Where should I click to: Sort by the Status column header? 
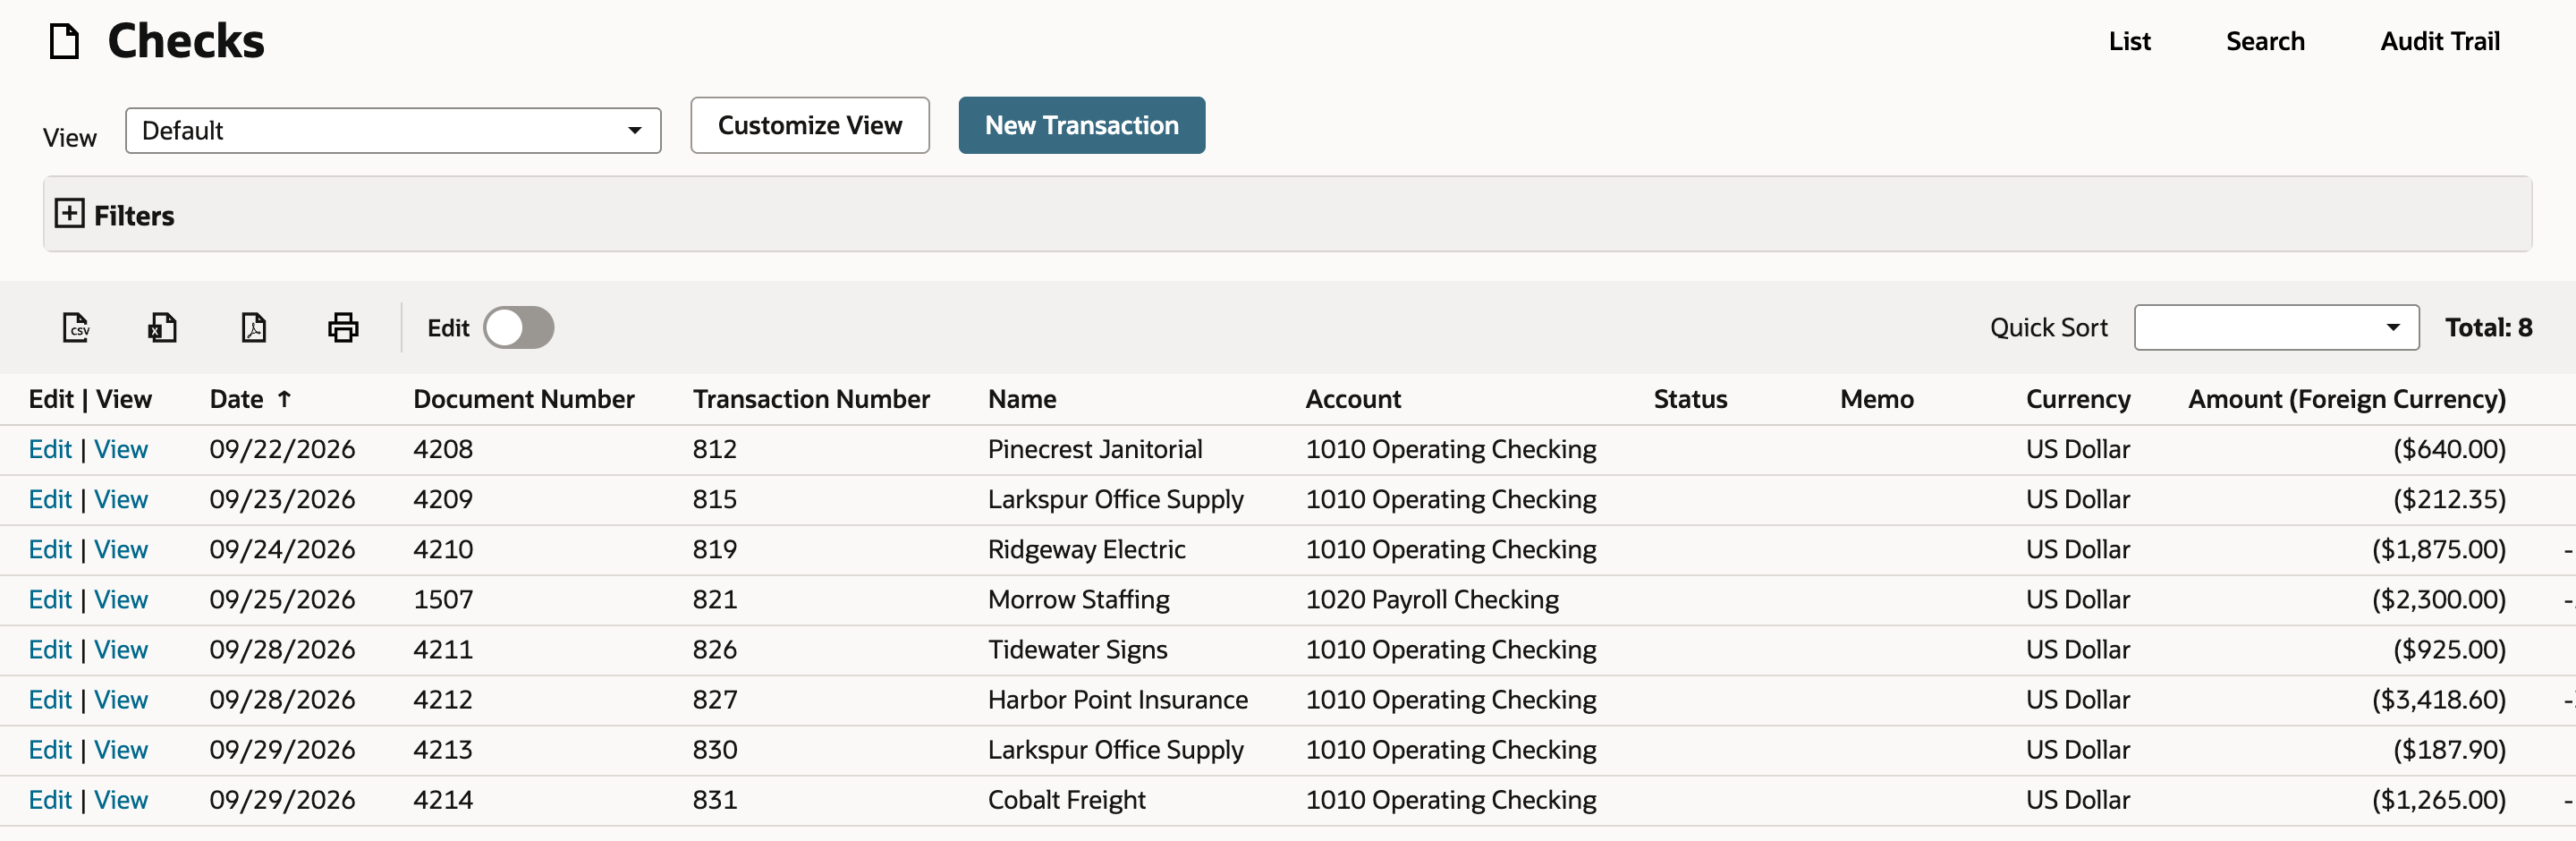point(1690,399)
